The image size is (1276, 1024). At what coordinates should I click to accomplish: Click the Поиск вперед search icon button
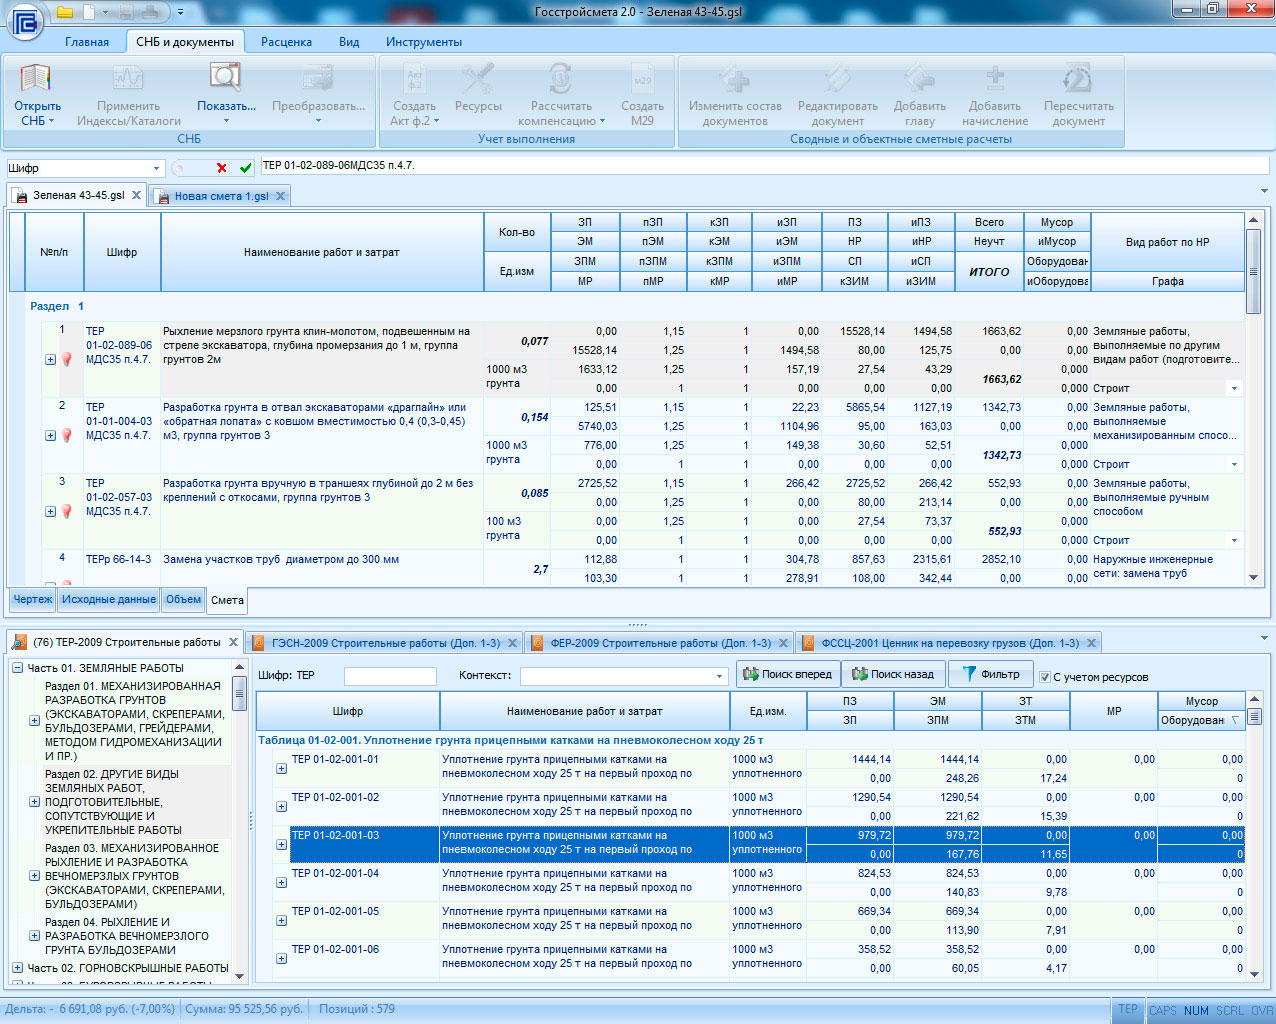pos(787,675)
